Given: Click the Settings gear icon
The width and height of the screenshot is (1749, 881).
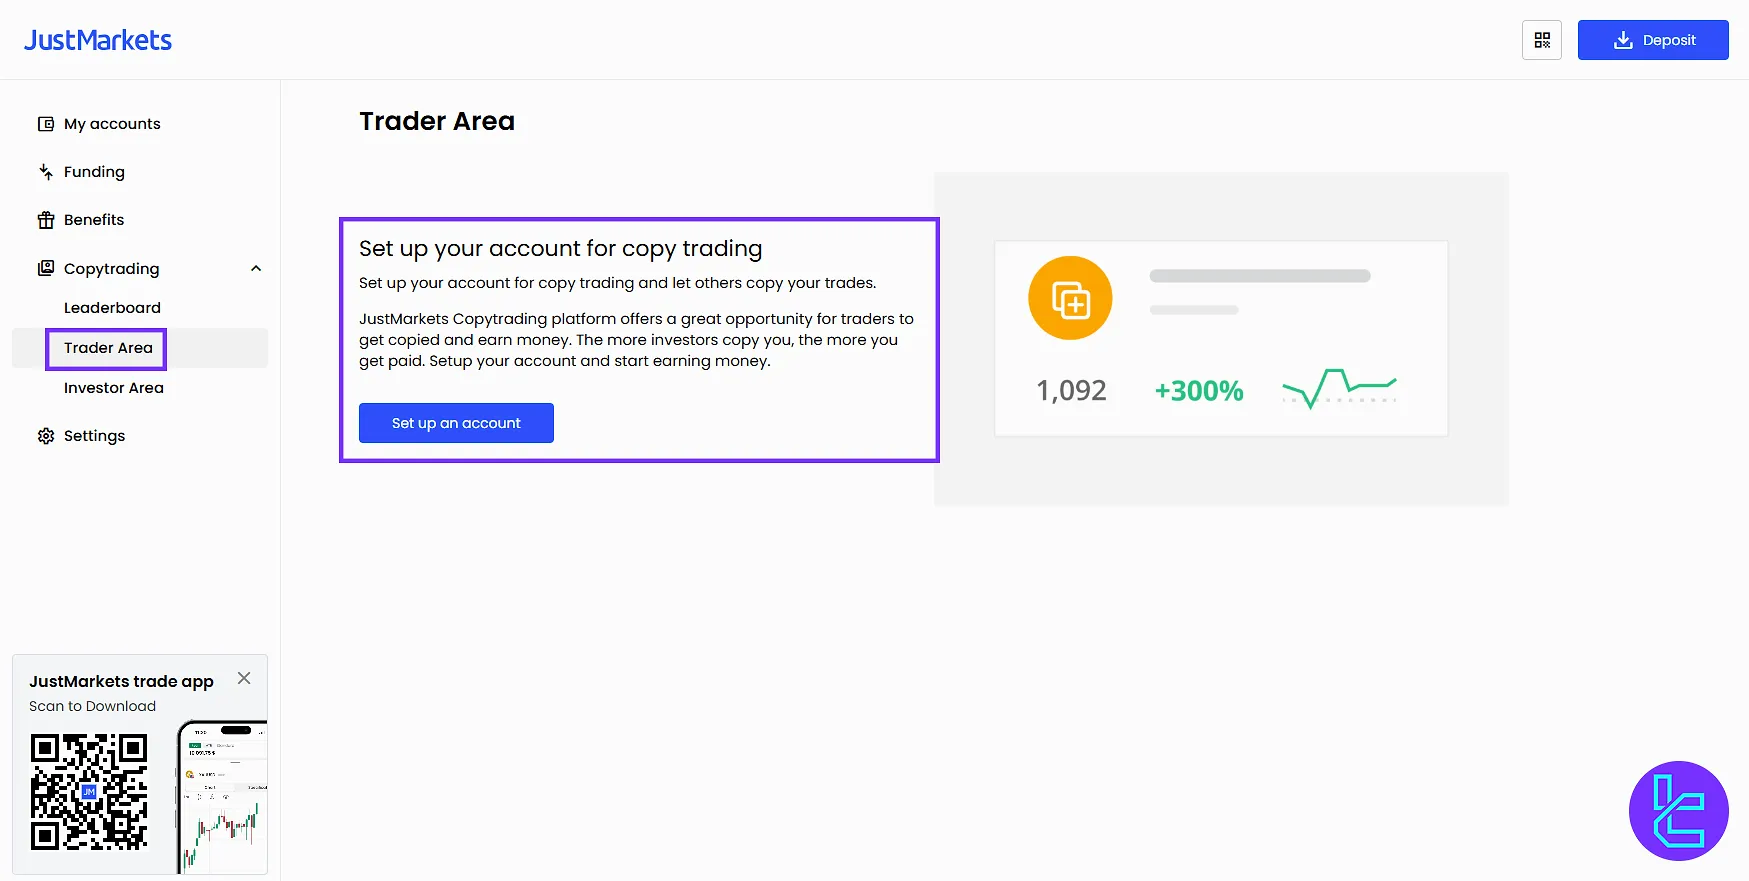Looking at the screenshot, I should 46,436.
